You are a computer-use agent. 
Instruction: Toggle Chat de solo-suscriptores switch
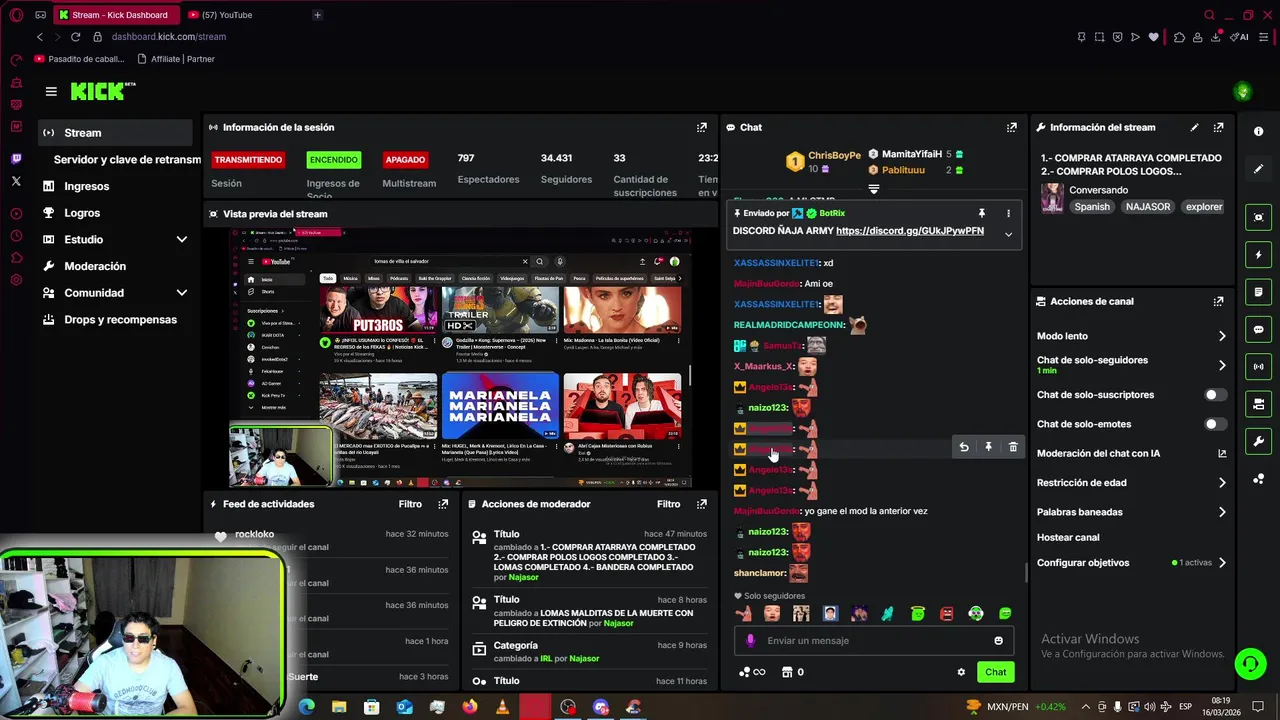pyautogui.click(x=1215, y=395)
